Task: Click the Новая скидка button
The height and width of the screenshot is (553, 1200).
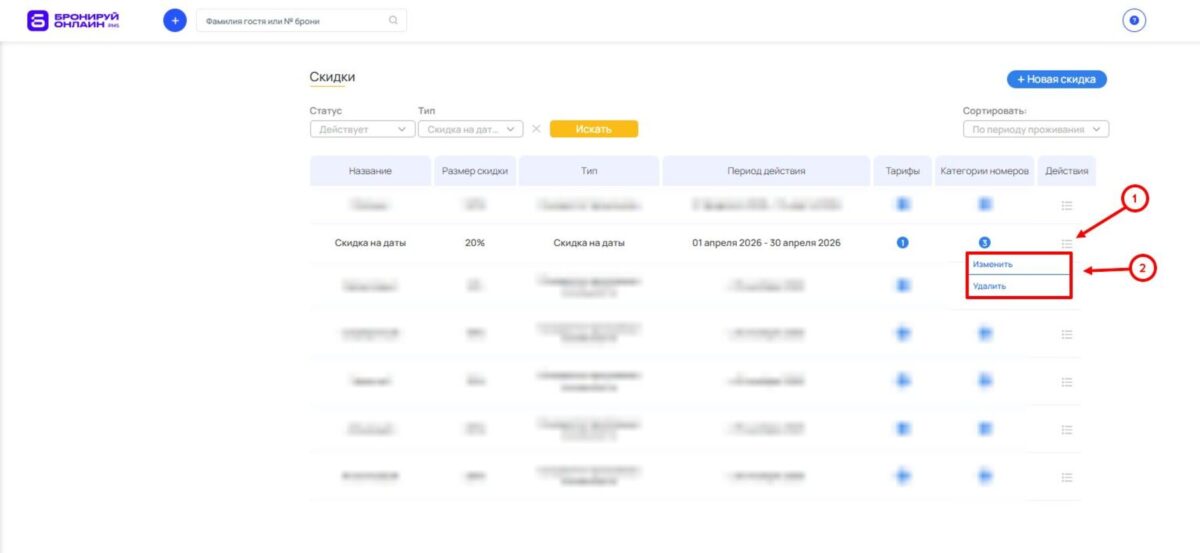Action: (x=1056, y=79)
